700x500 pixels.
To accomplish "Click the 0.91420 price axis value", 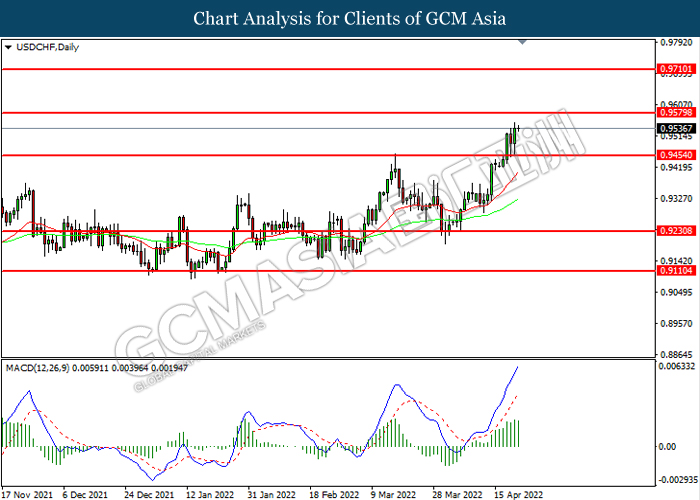I will pyautogui.click(x=676, y=261).
